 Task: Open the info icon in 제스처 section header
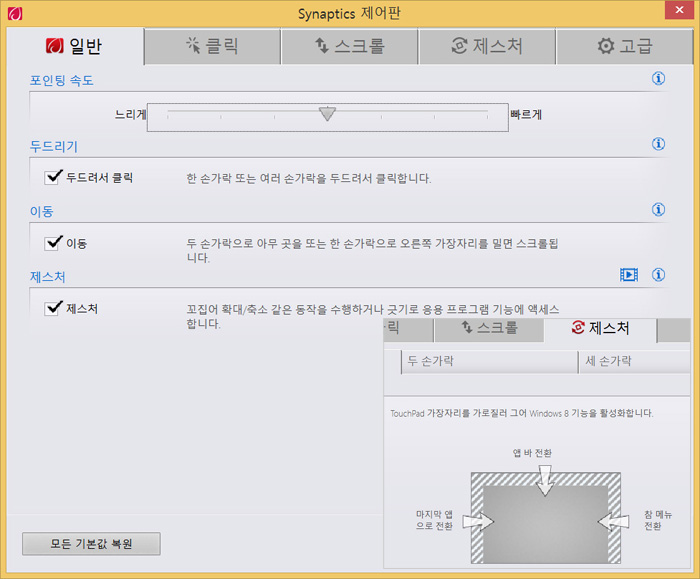point(658,275)
